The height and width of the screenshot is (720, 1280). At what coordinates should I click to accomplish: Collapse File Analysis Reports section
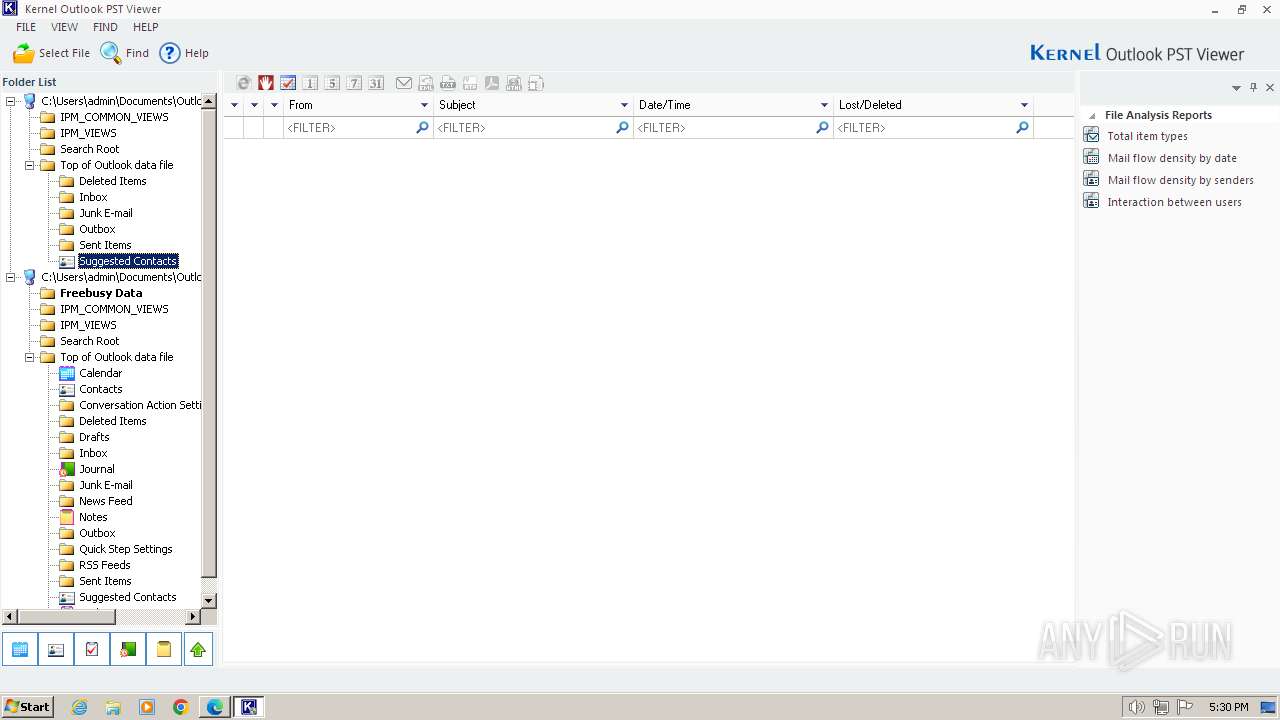click(x=1092, y=116)
